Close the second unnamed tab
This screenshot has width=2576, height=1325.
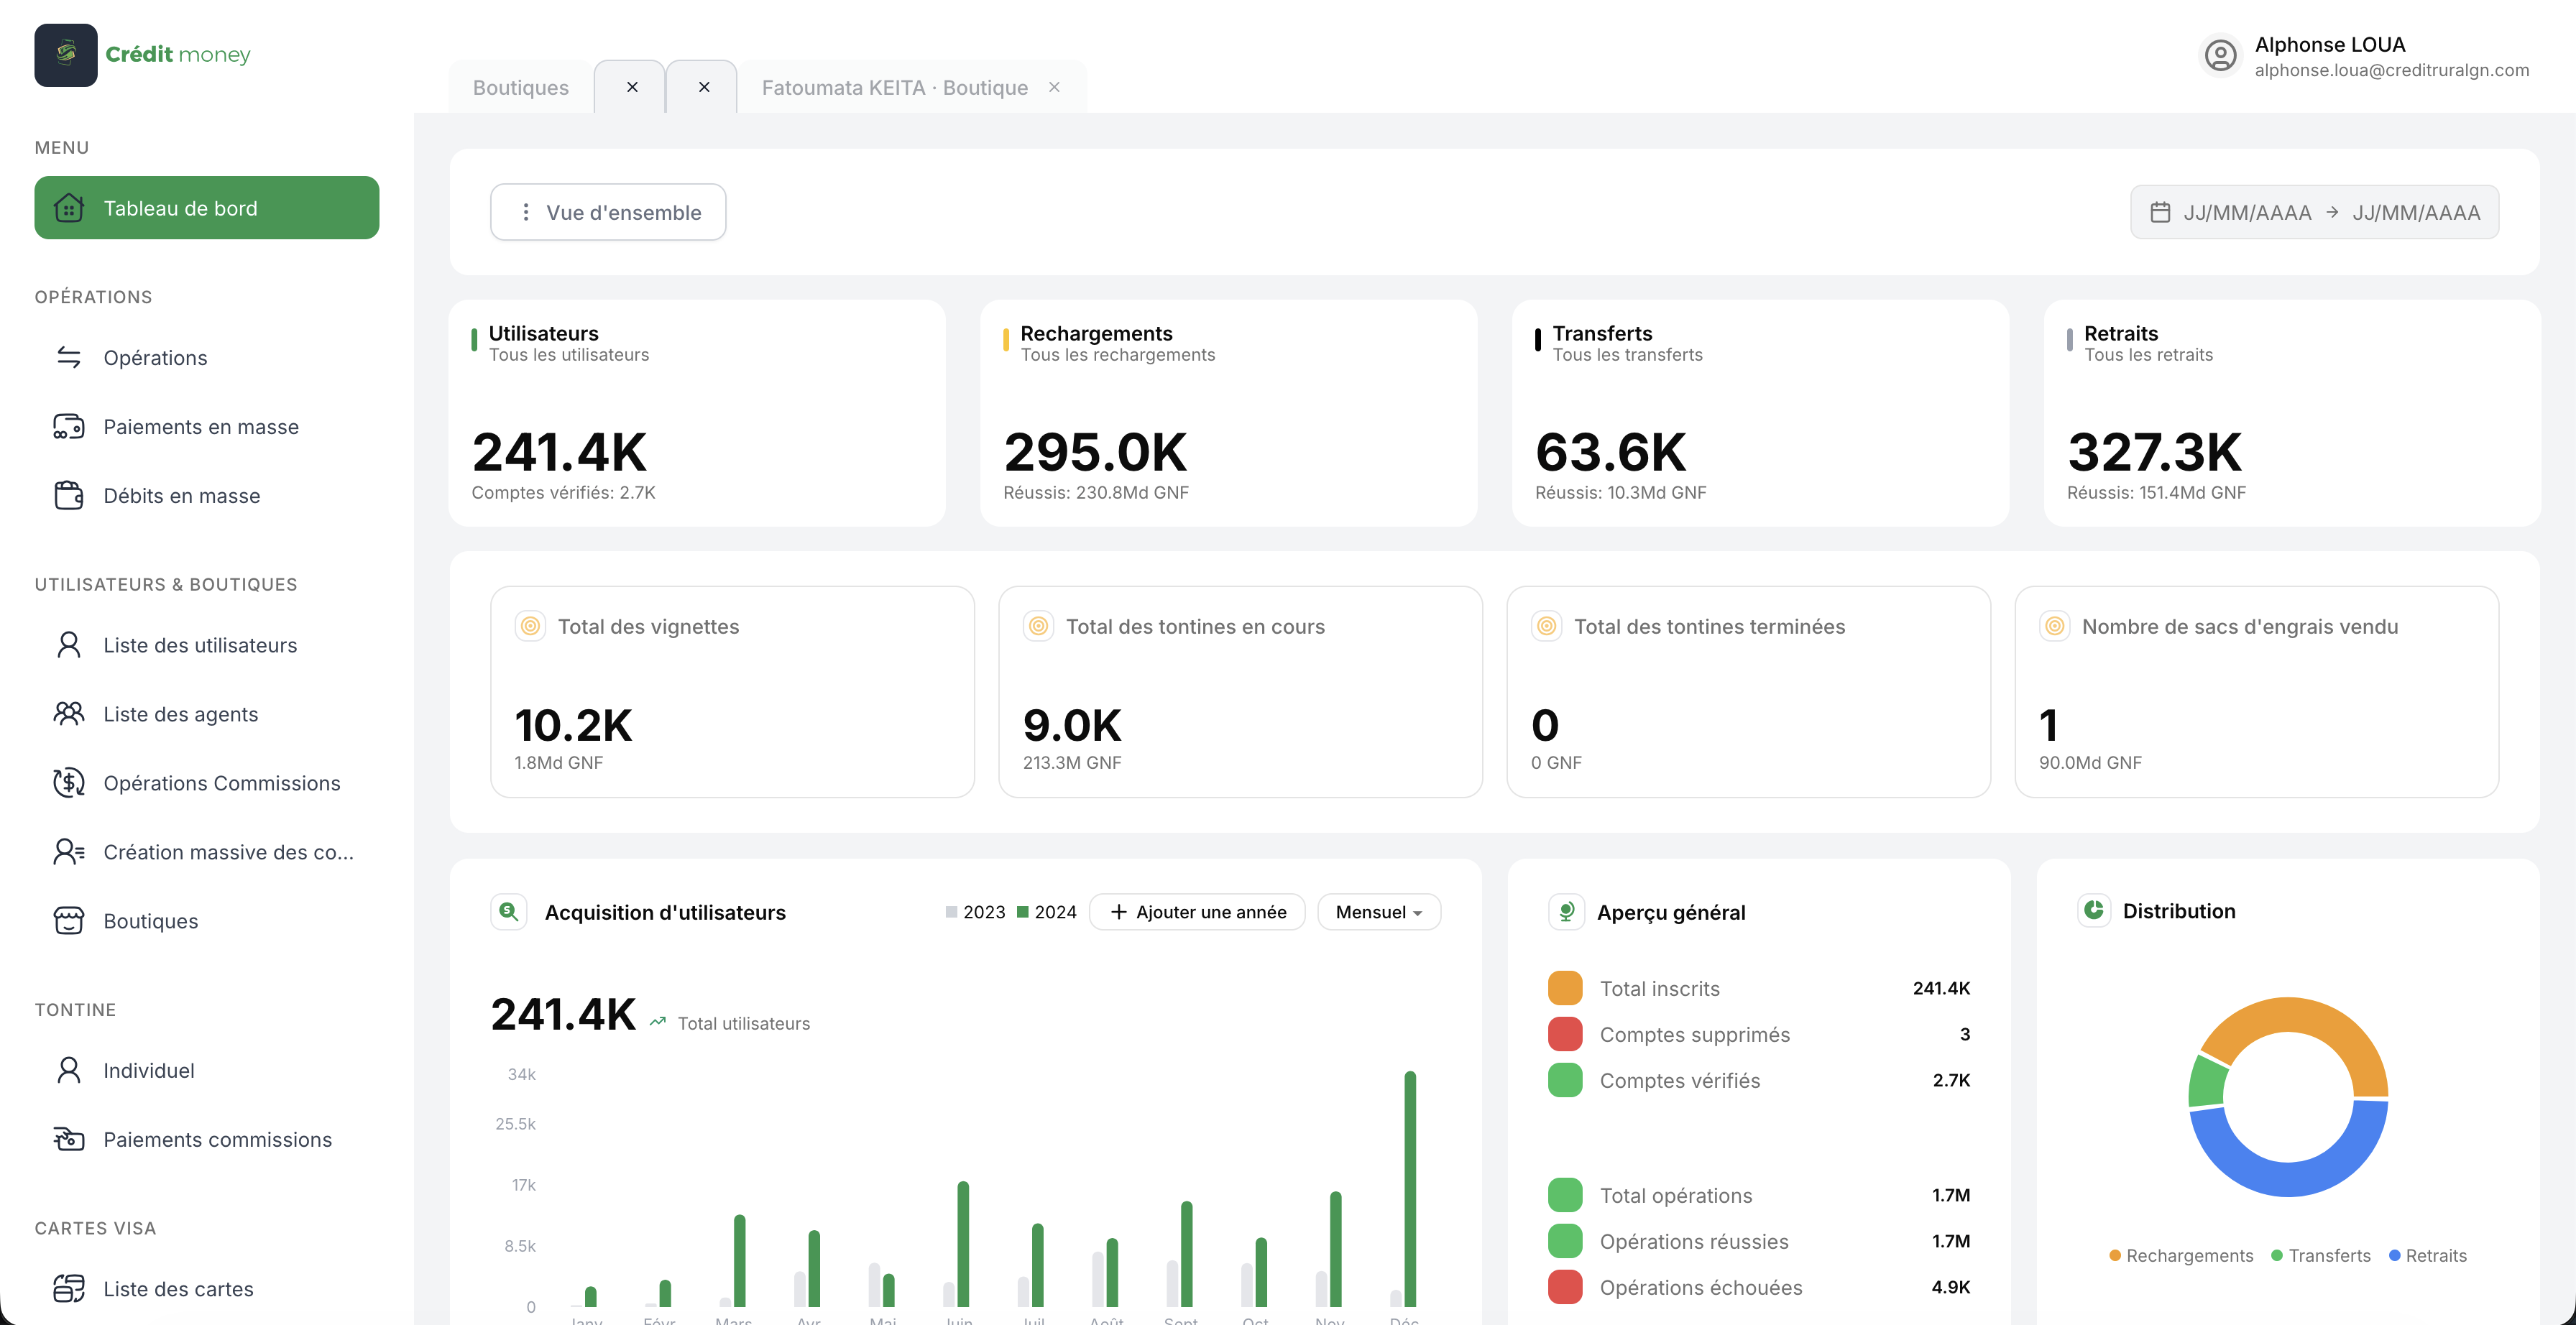704,87
